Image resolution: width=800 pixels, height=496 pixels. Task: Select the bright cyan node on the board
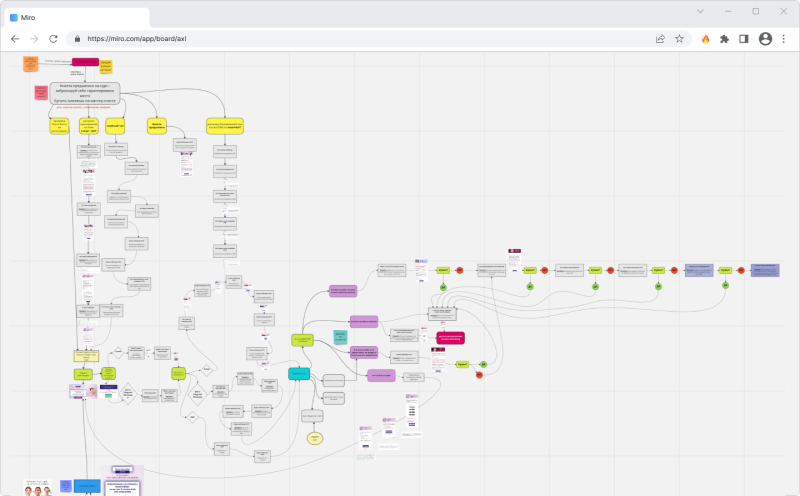pos(299,374)
